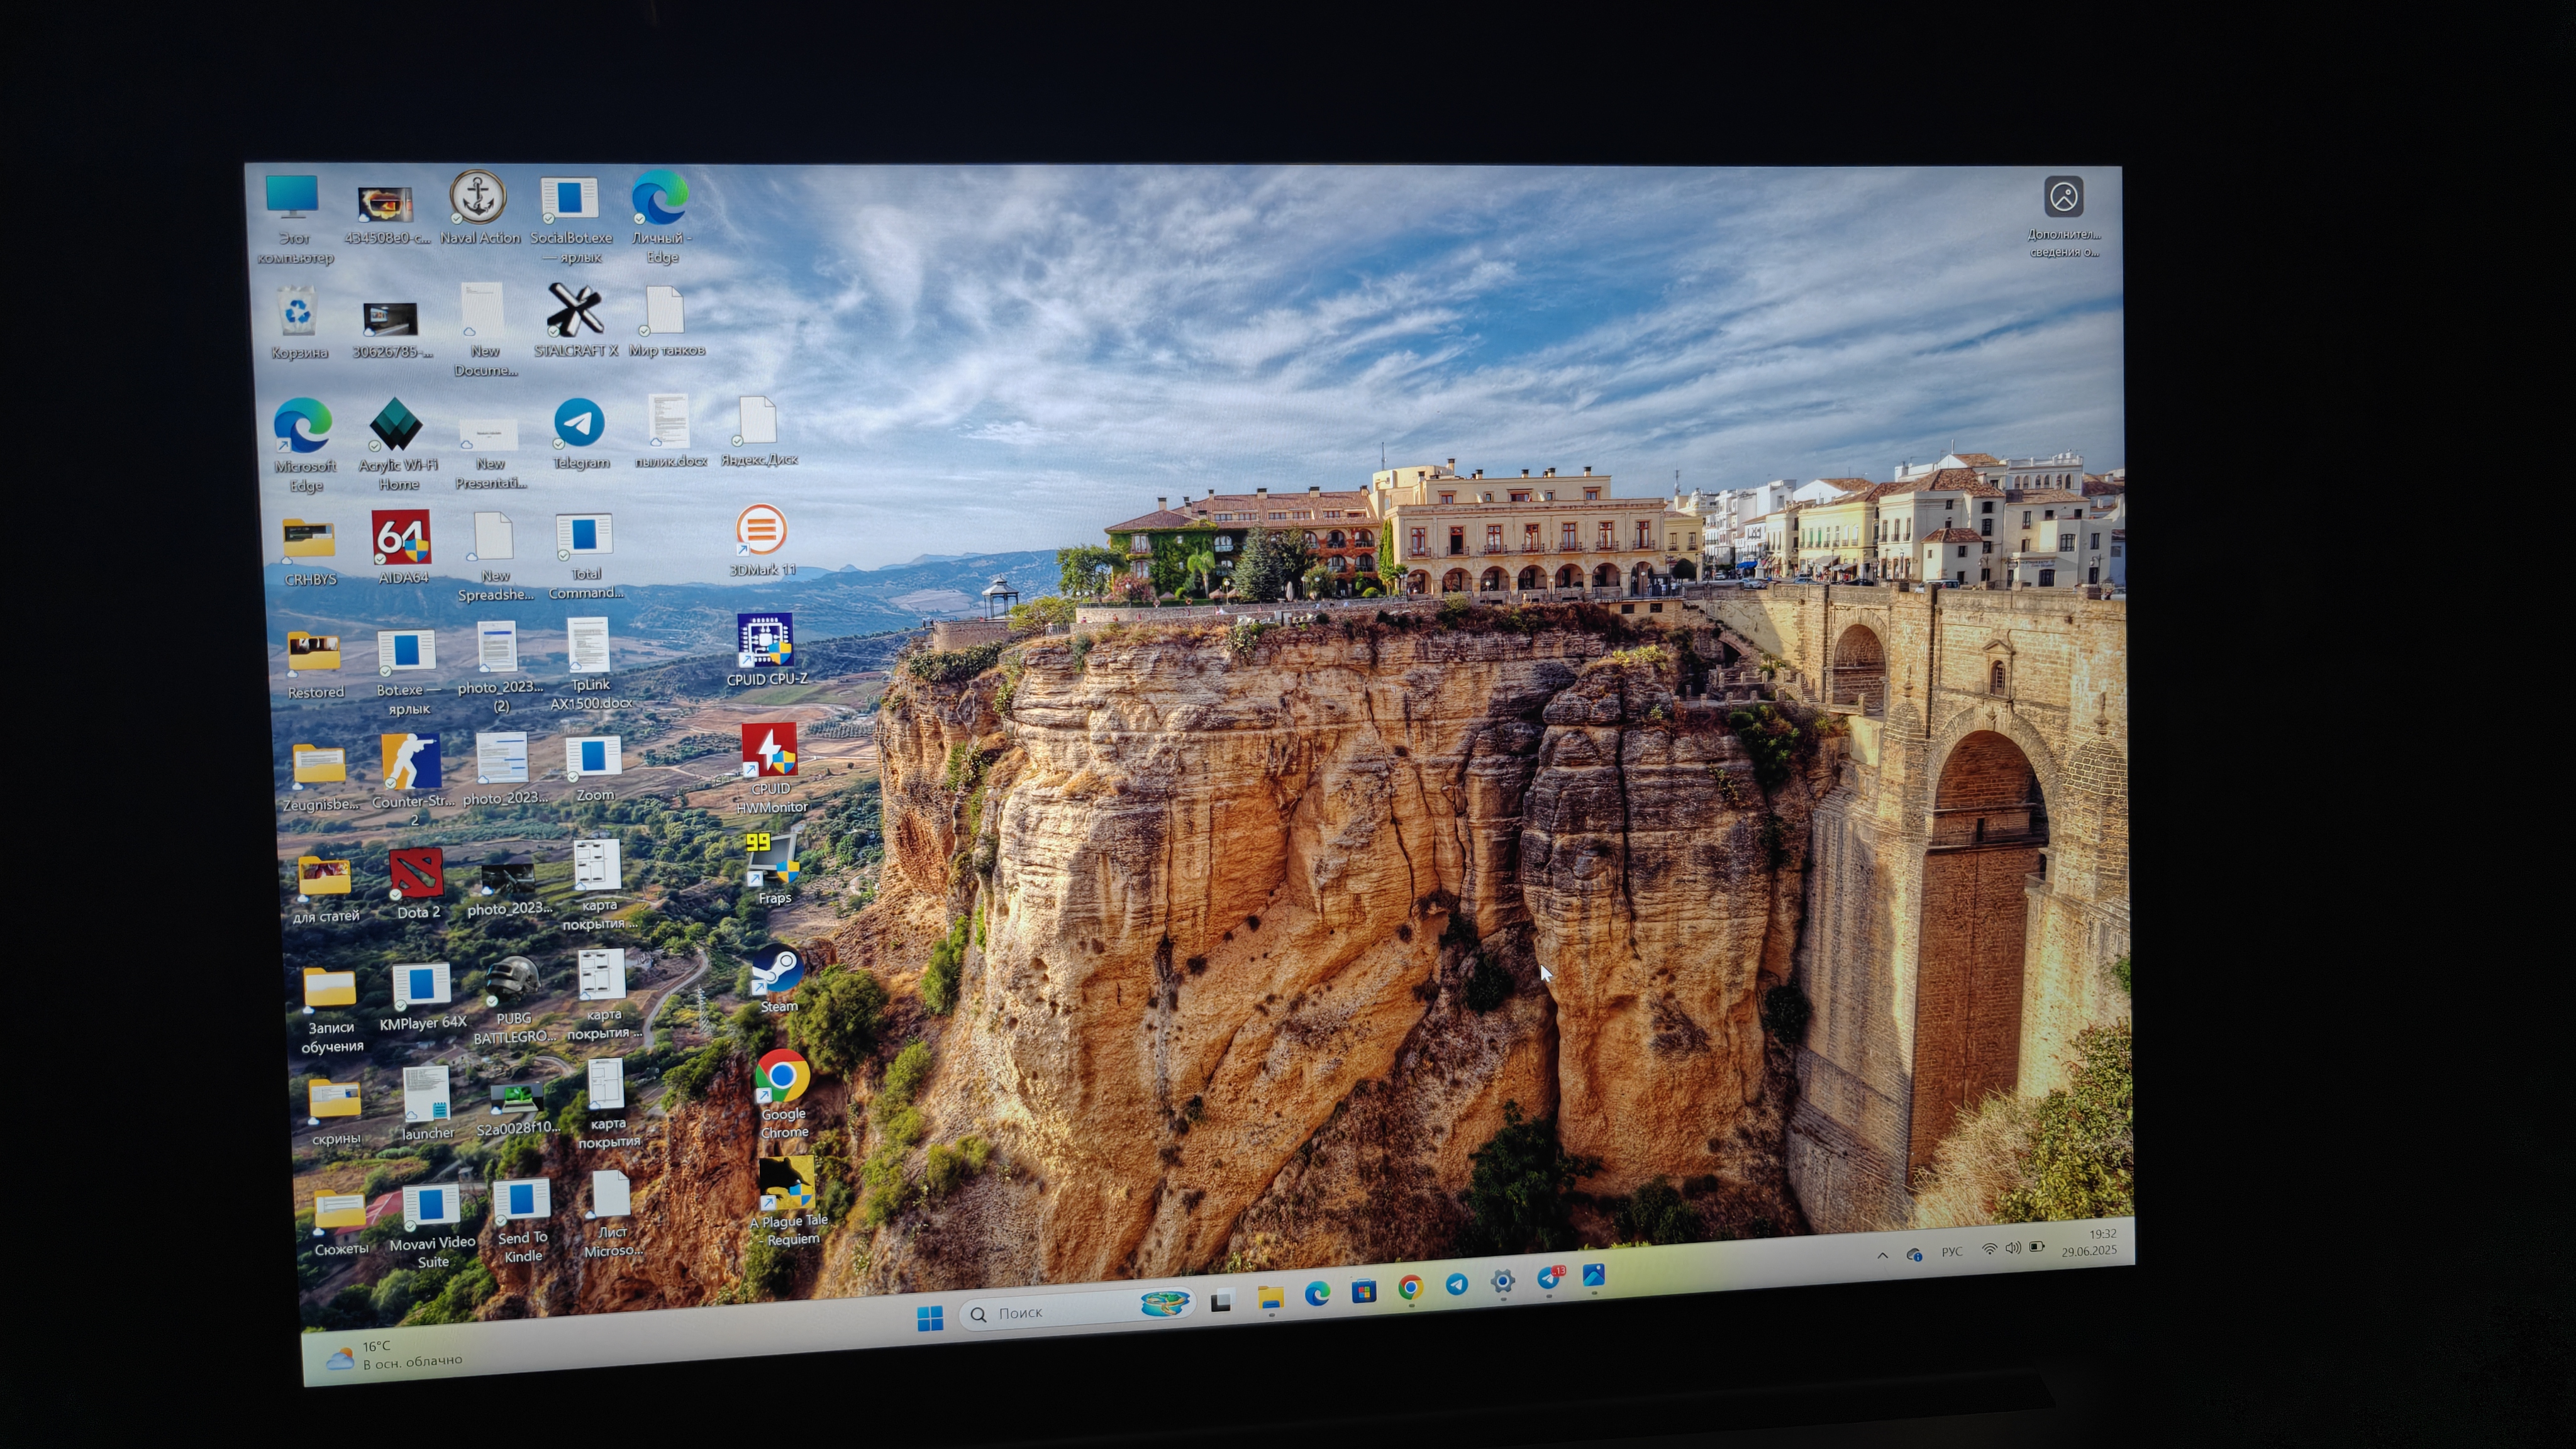Open the volume speaker tray icon
This screenshot has width=2576, height=1449.
pyautogui.click(x=2013, y=1247)
